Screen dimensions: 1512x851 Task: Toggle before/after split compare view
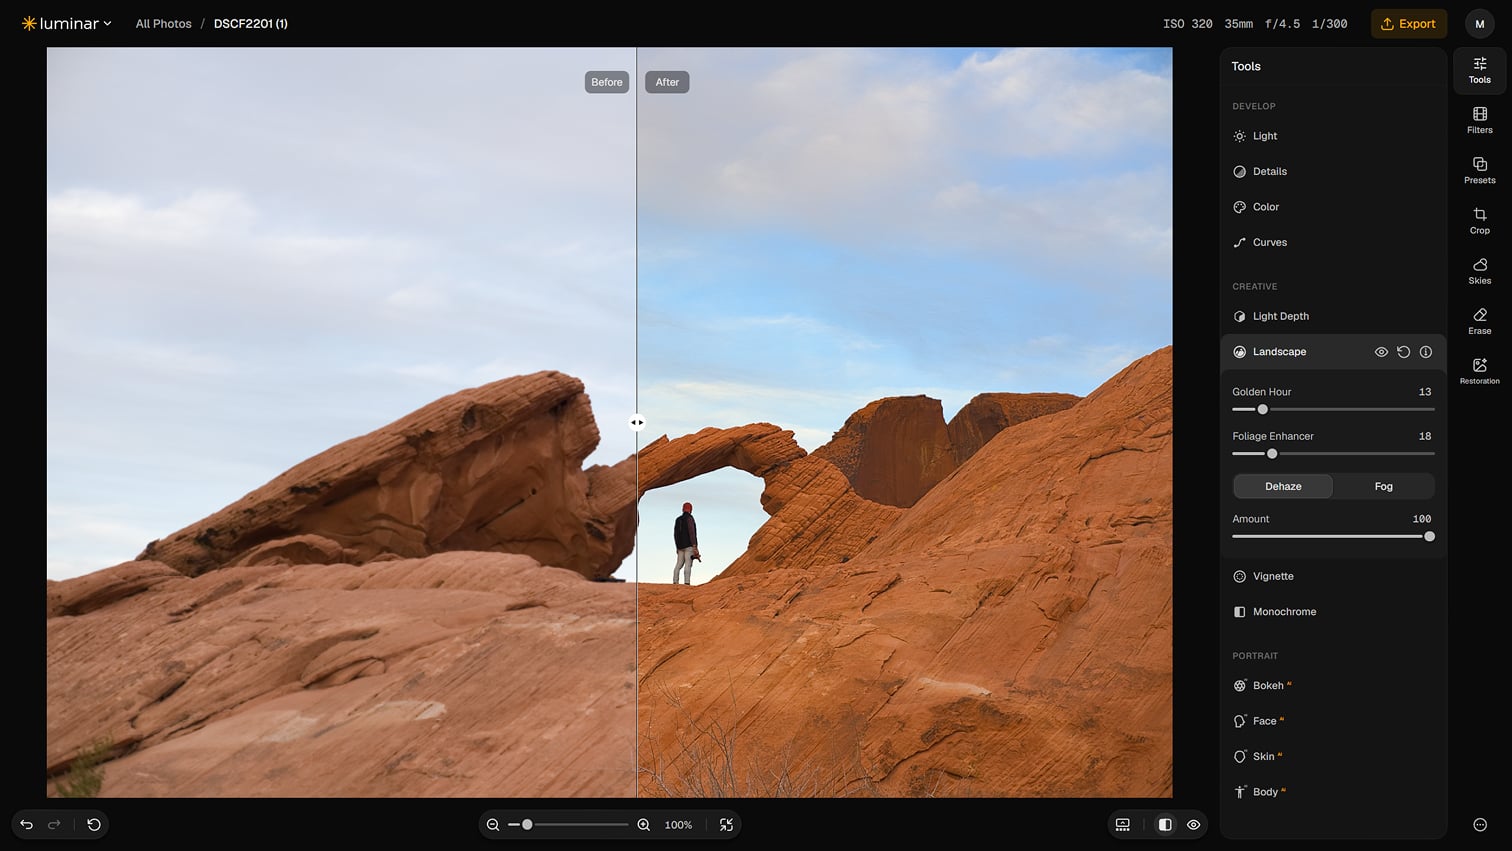pyautogui.click(x=1165, y=825)
